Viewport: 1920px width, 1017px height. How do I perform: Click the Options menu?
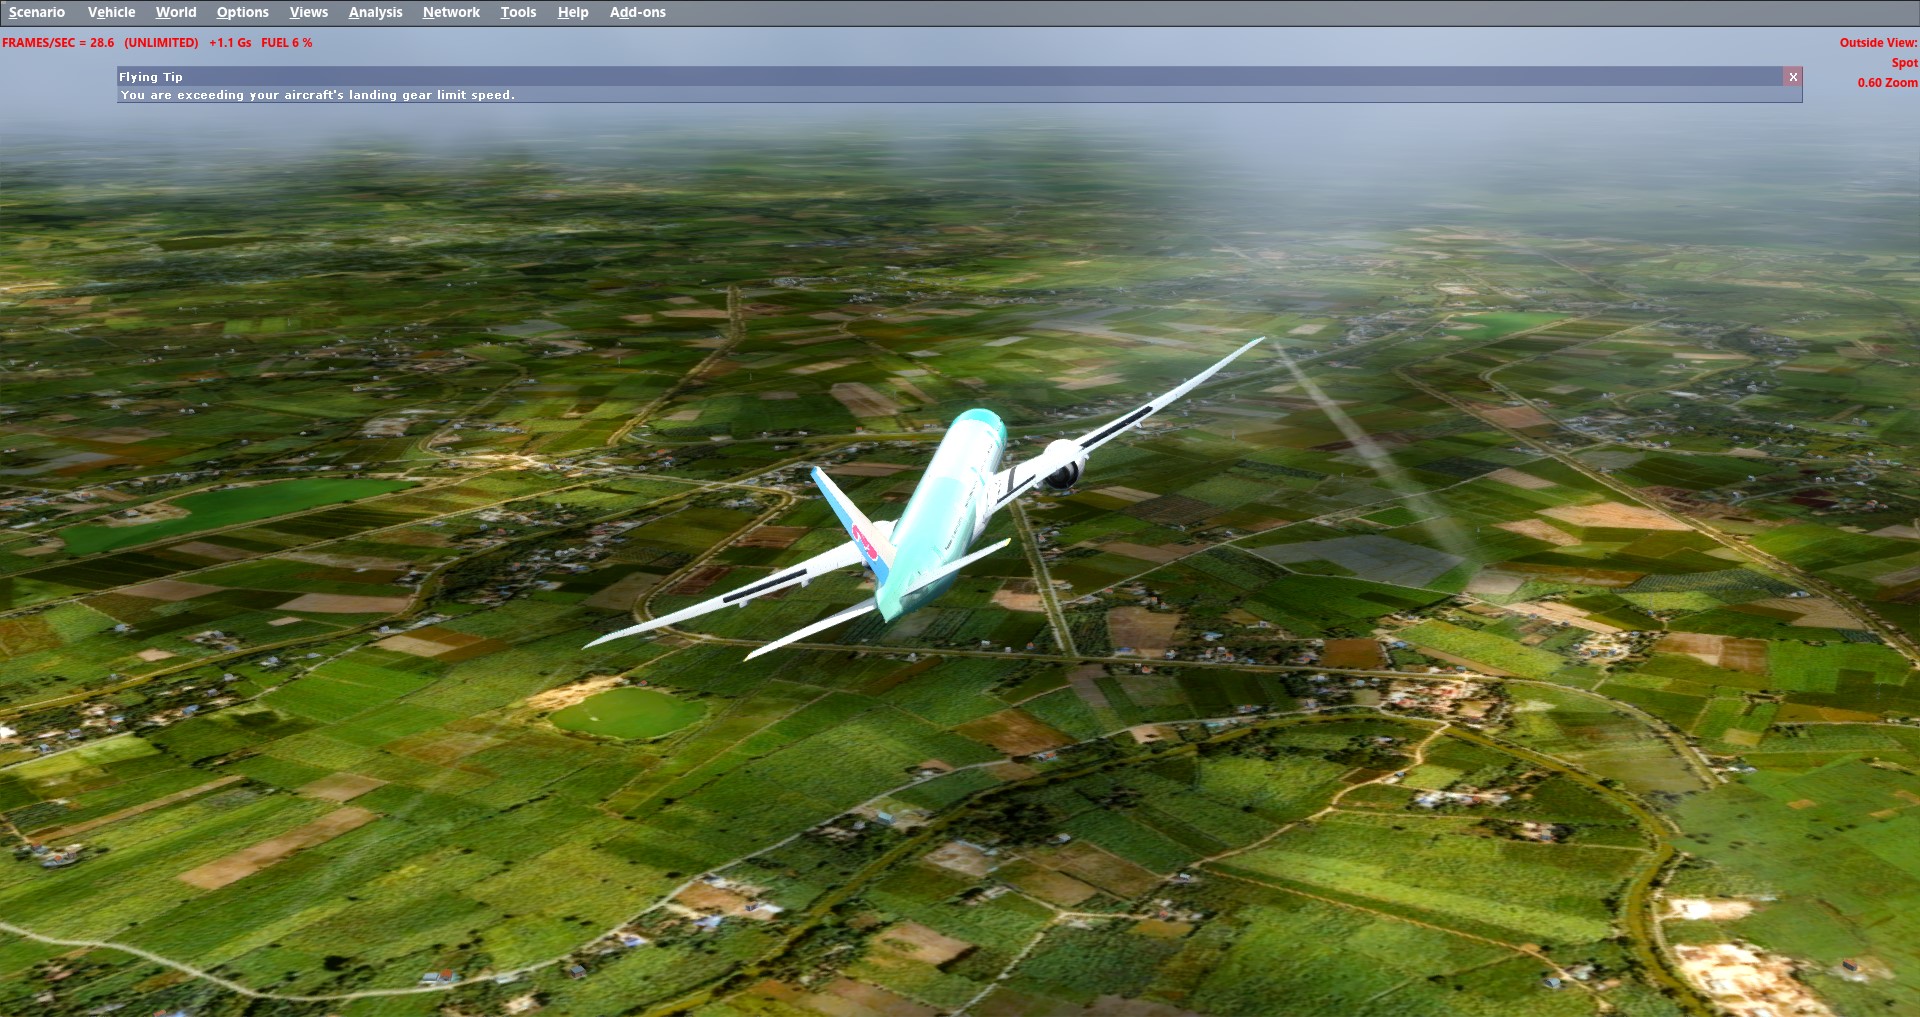[242, 12]
